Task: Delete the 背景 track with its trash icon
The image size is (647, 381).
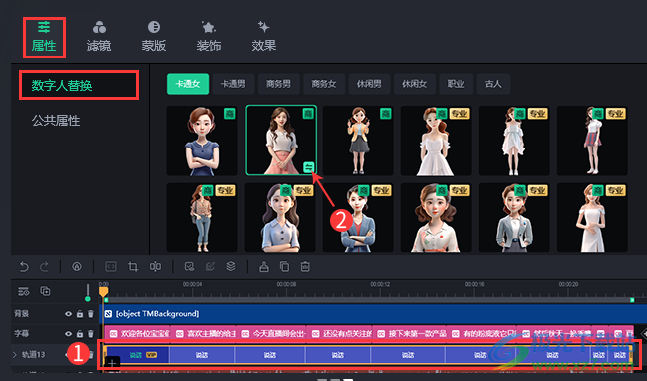Action: [x=91, y=314]
